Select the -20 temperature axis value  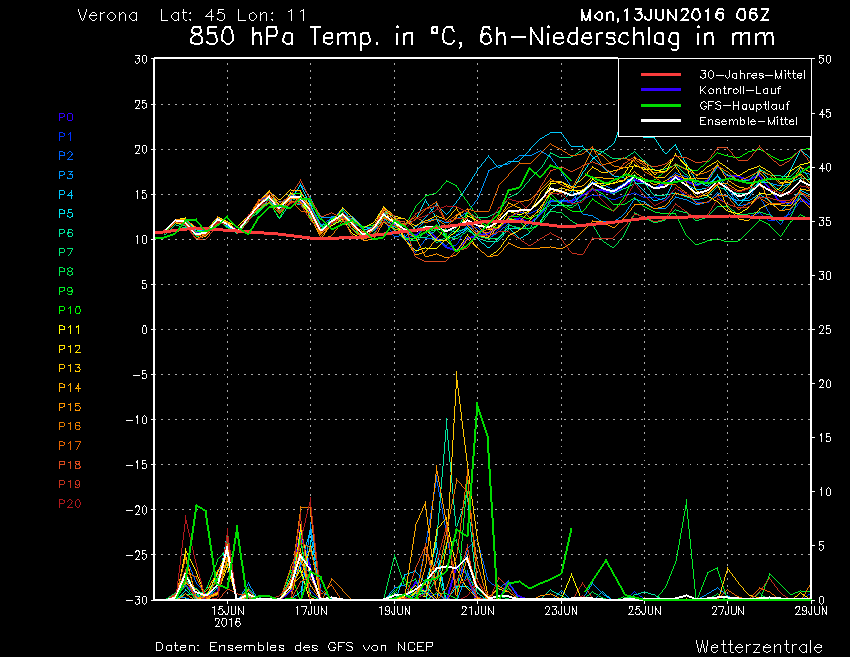[135, 510]
